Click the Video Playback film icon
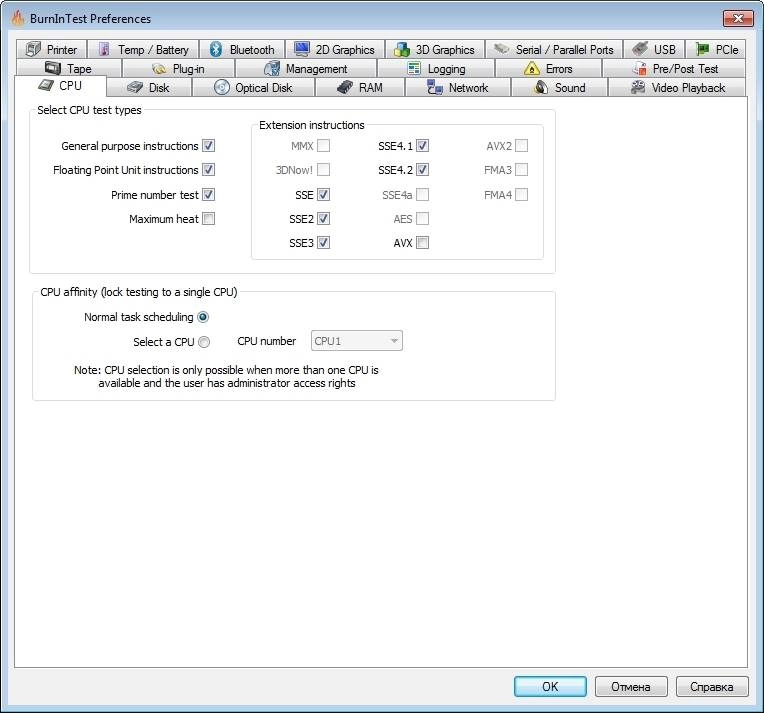 [638, 87]
